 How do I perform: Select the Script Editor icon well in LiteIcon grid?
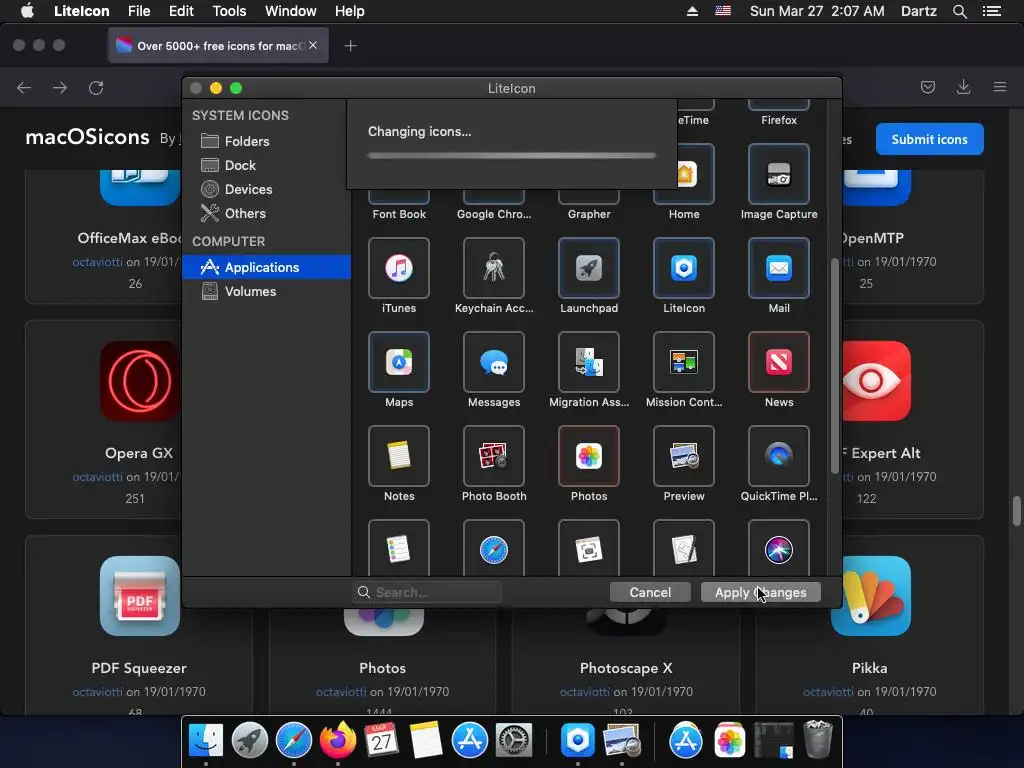[684, 549]
